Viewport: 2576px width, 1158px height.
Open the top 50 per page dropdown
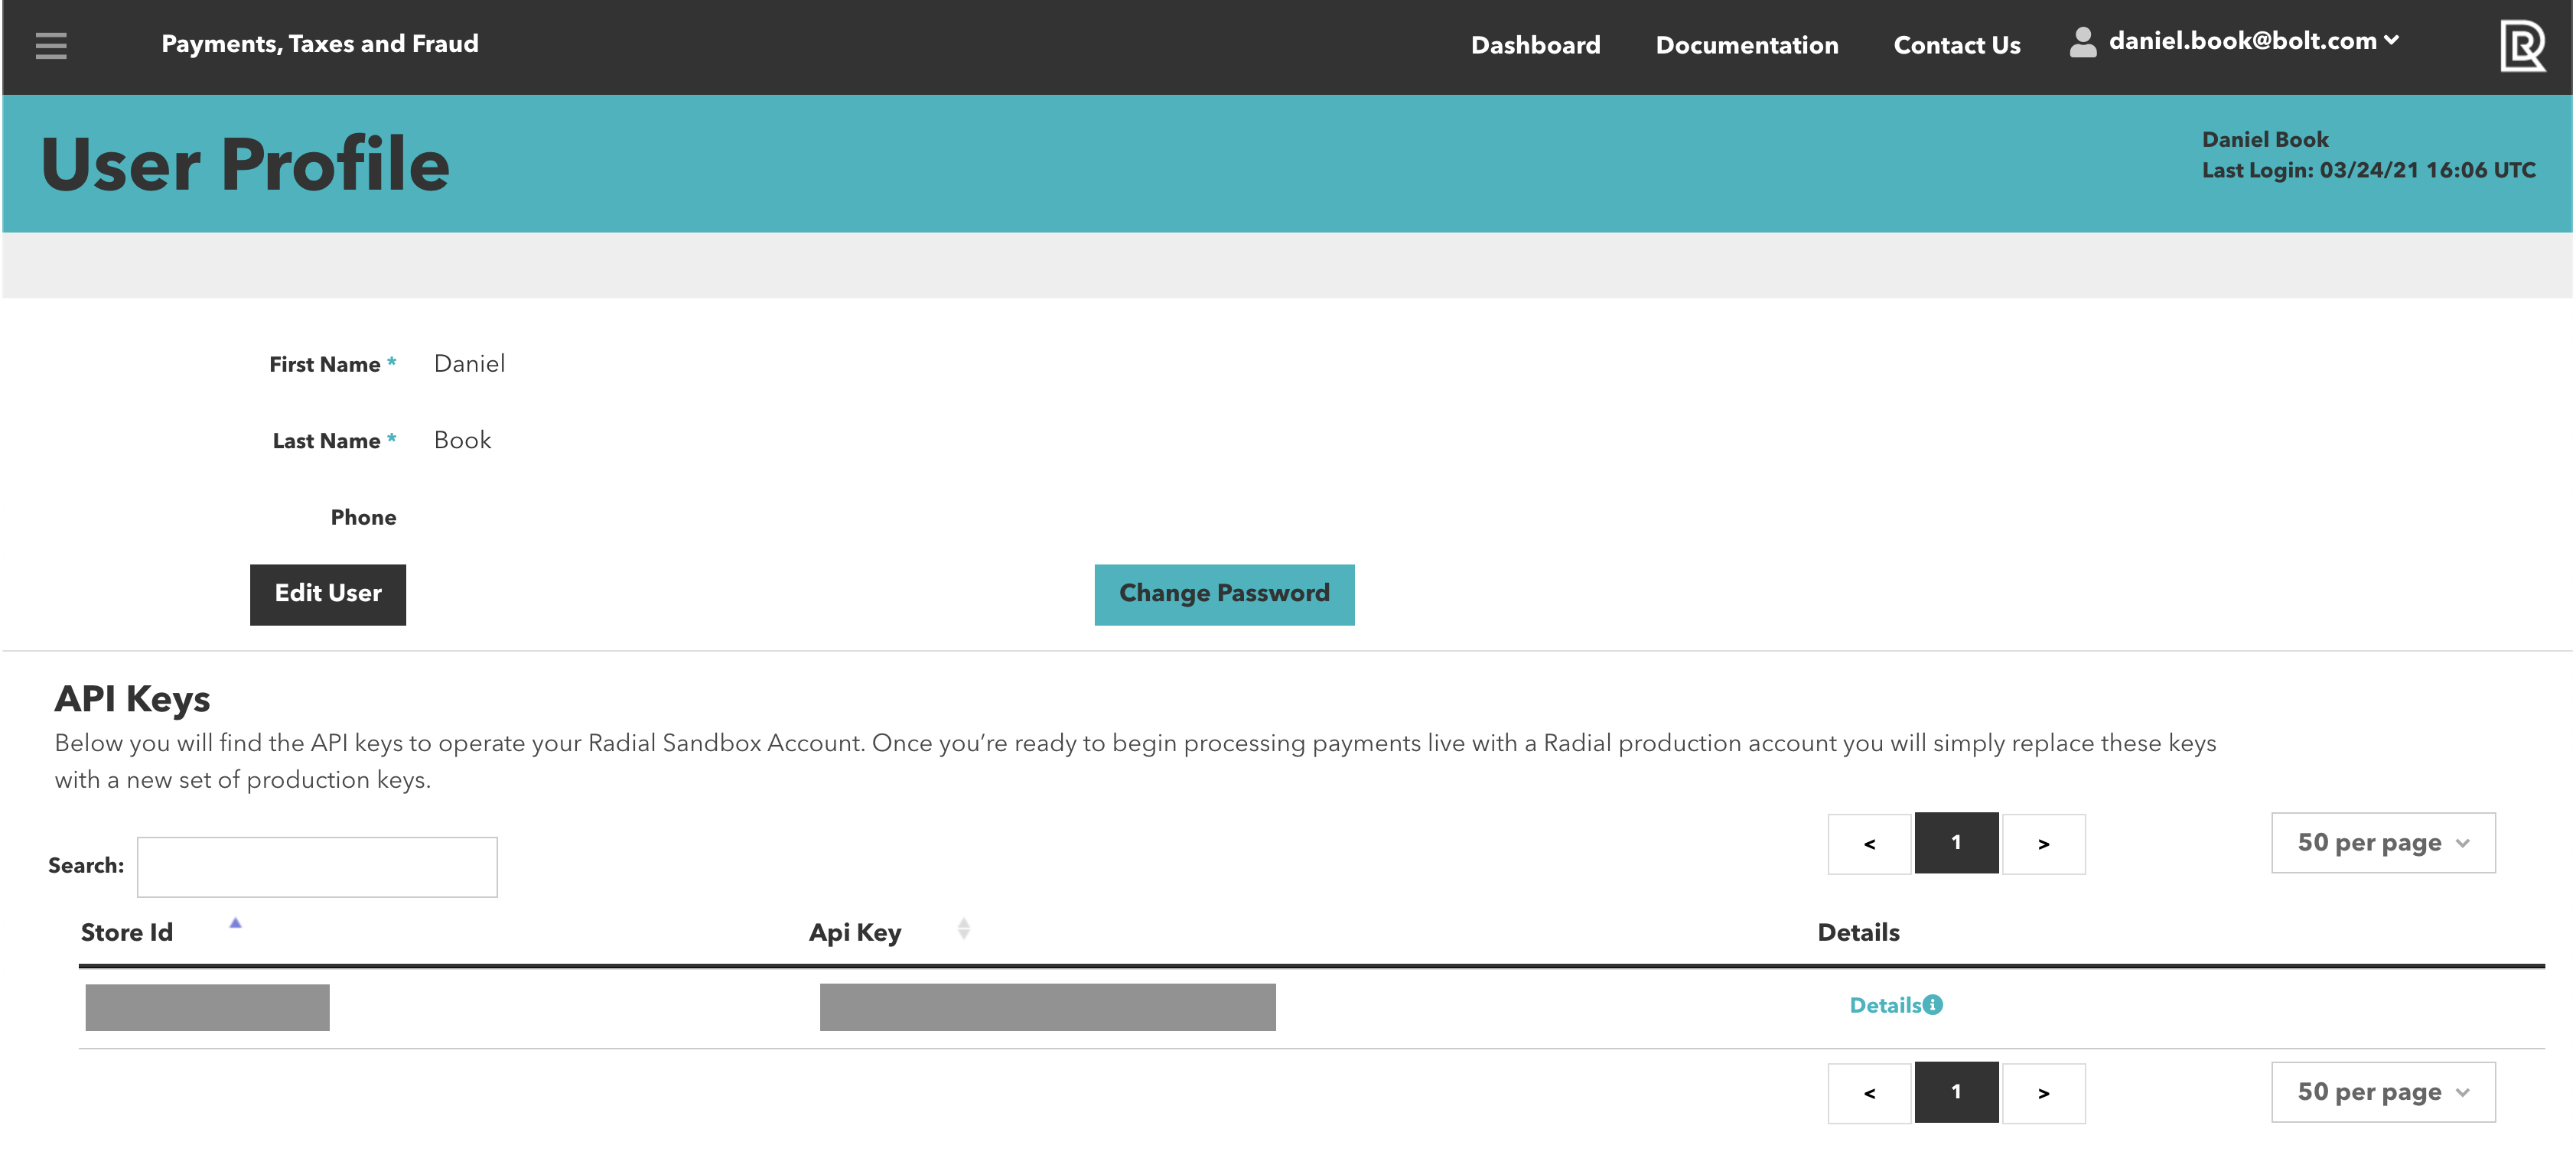coord(2383,843)
